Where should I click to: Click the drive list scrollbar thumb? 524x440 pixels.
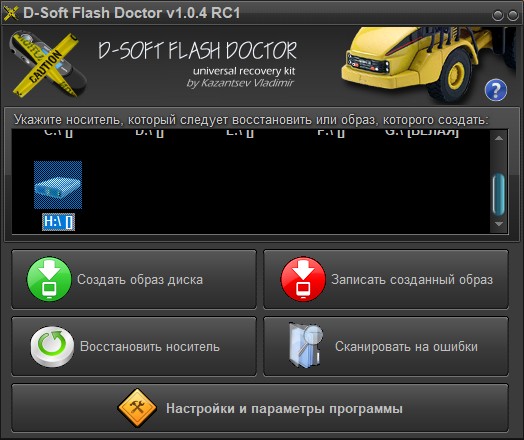pos(499,194)
